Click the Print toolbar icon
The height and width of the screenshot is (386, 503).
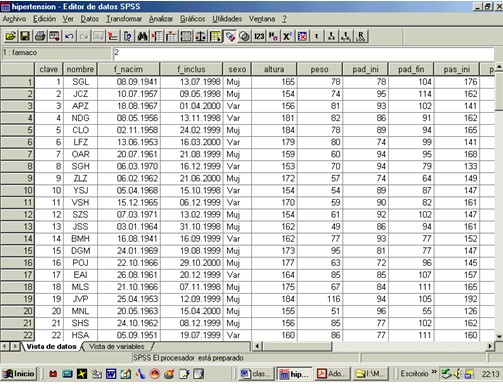click(x=40, y=36)
